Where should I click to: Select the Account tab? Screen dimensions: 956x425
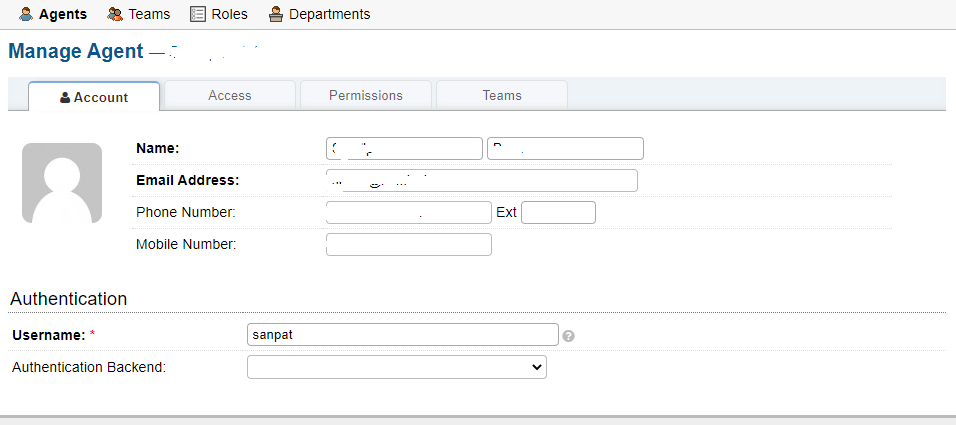click(x=94, y=97)
